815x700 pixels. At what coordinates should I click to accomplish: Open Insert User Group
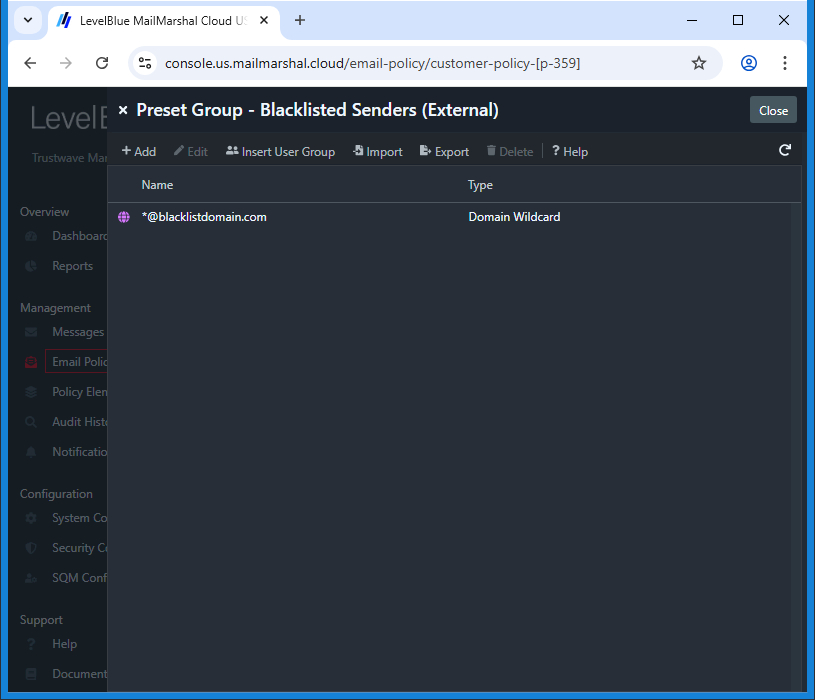click(x=281, y=151)
